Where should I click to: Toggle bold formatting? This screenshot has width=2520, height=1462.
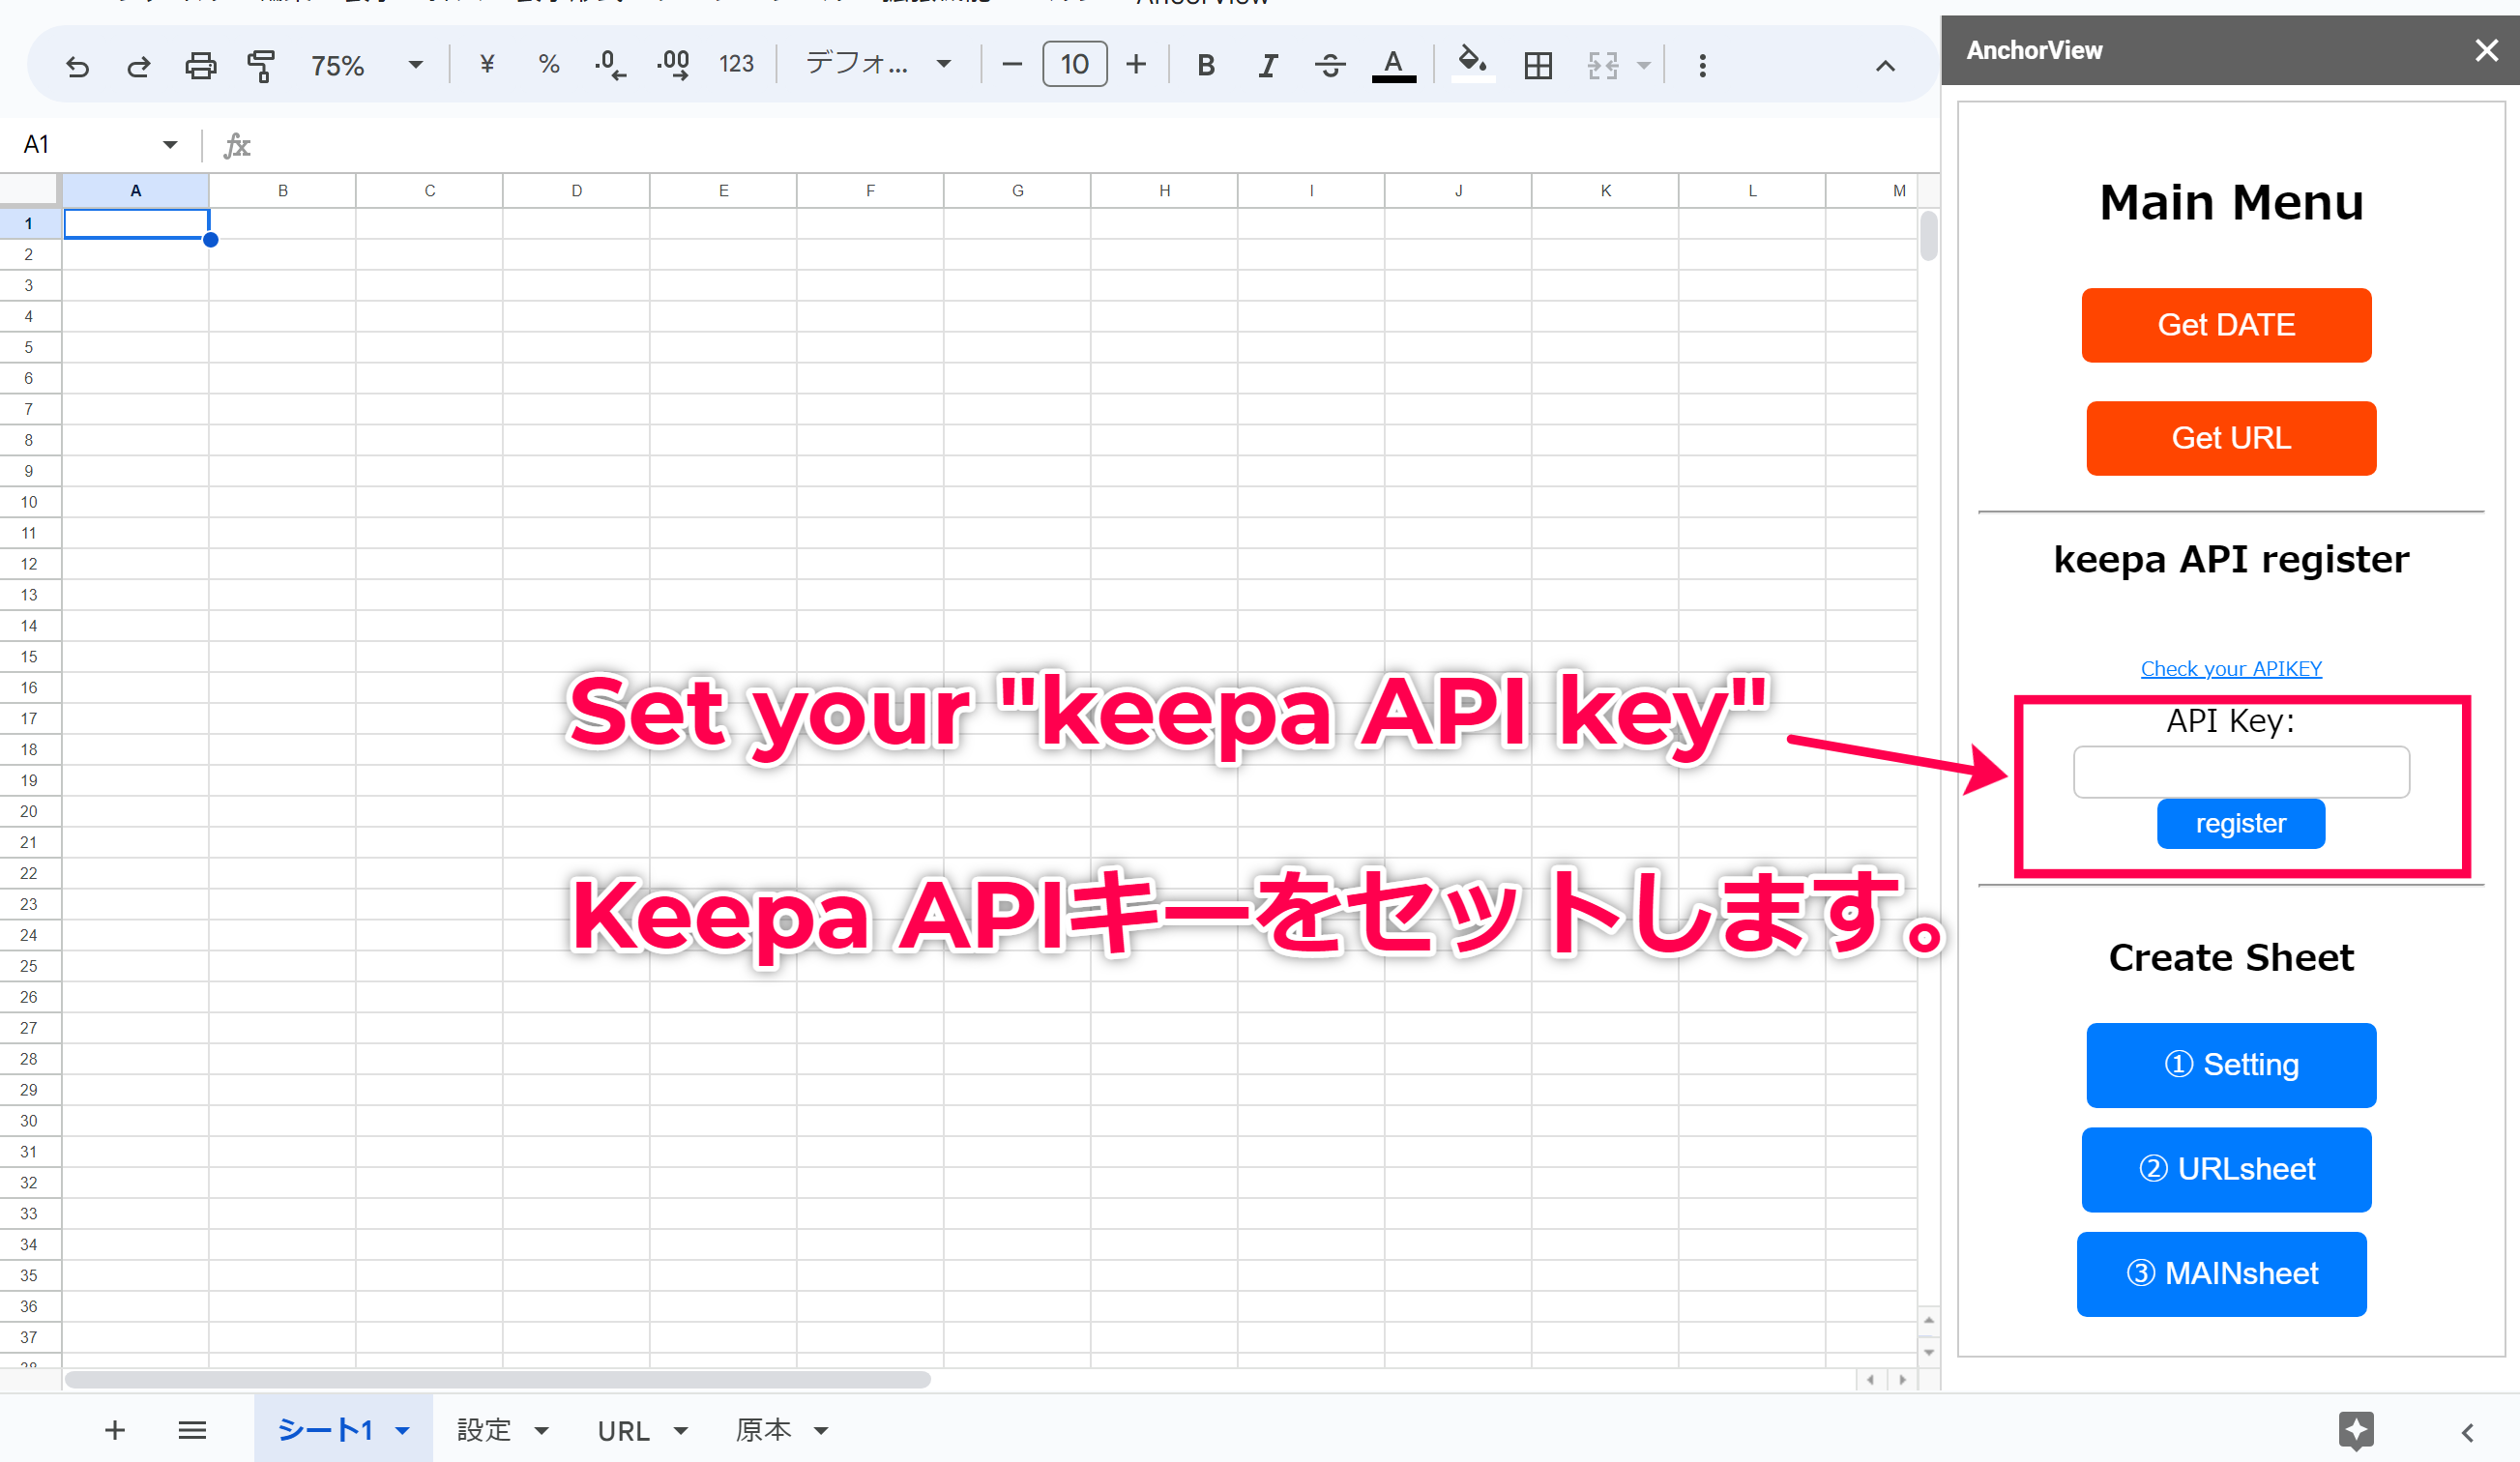coord(1206,66)
